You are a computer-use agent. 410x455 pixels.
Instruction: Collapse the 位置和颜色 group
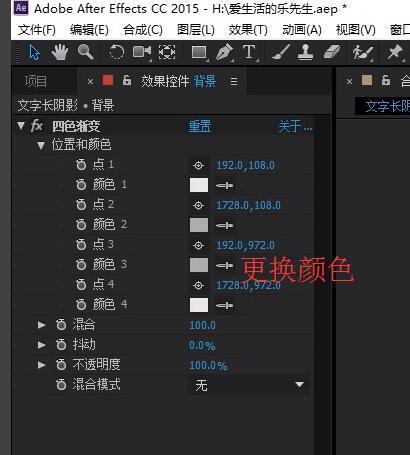(x=41, y=145)
